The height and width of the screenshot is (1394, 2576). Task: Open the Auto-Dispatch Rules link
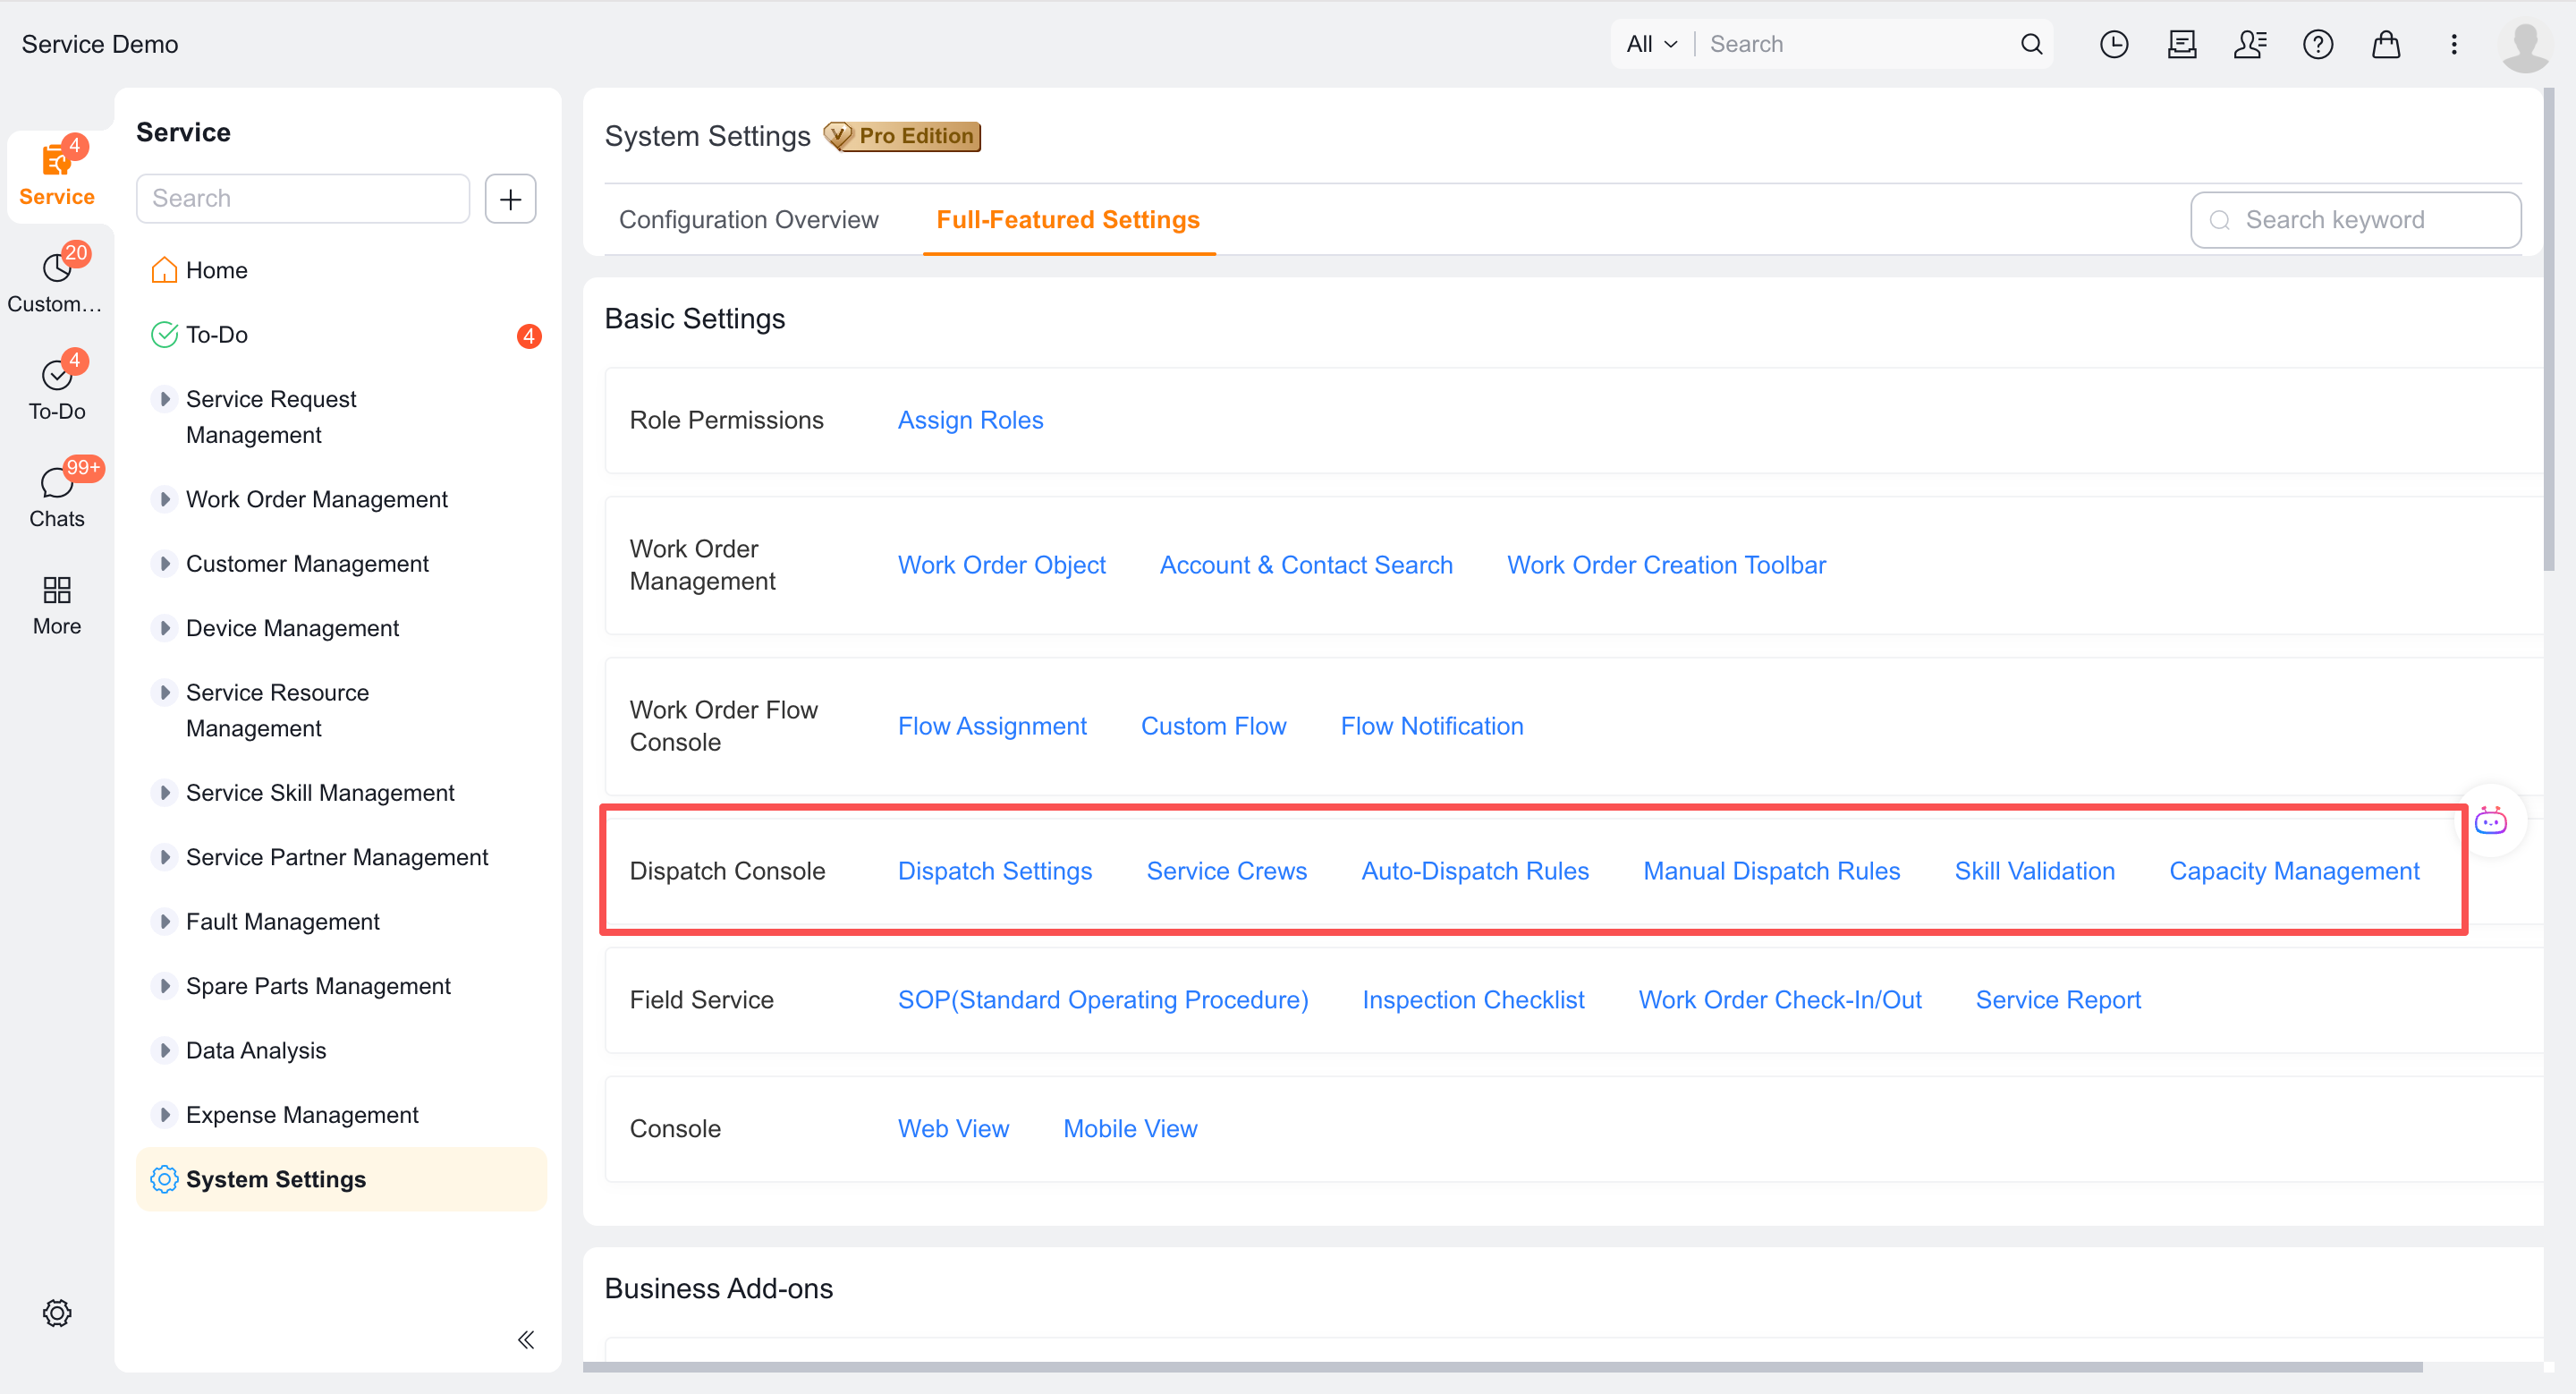click(1475, 871)
